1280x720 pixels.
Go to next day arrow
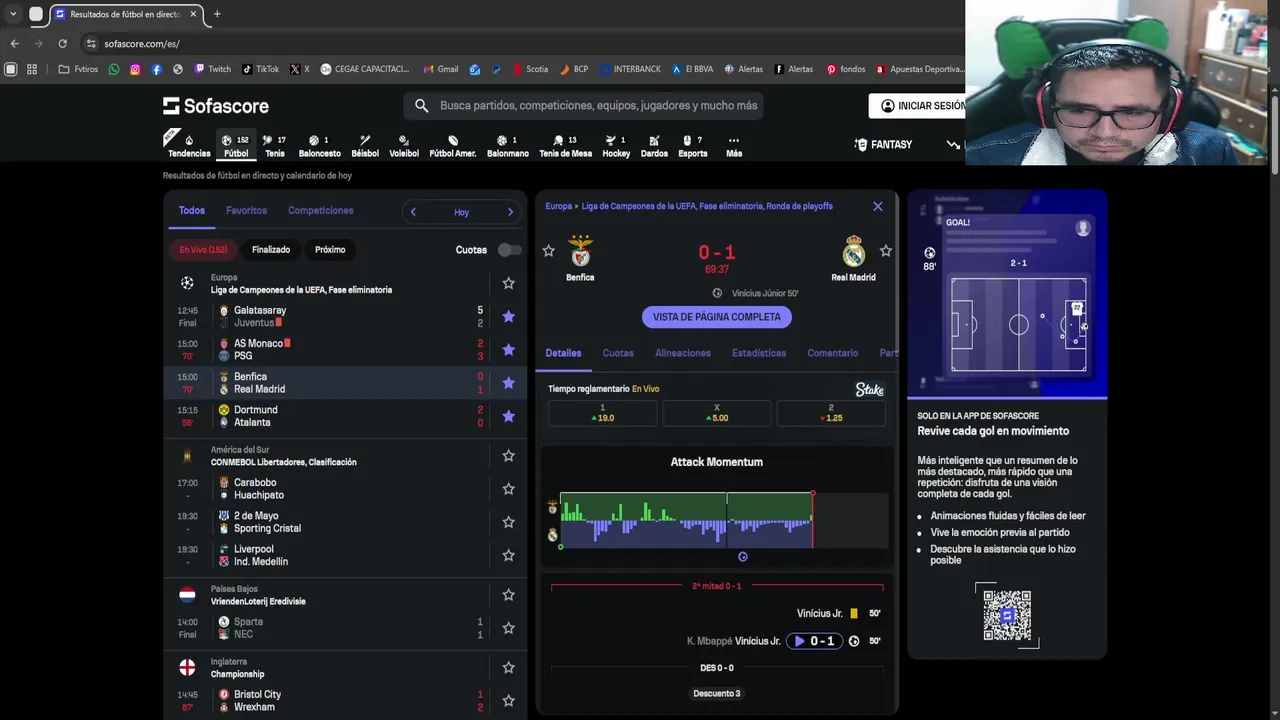tap(510, 212)
